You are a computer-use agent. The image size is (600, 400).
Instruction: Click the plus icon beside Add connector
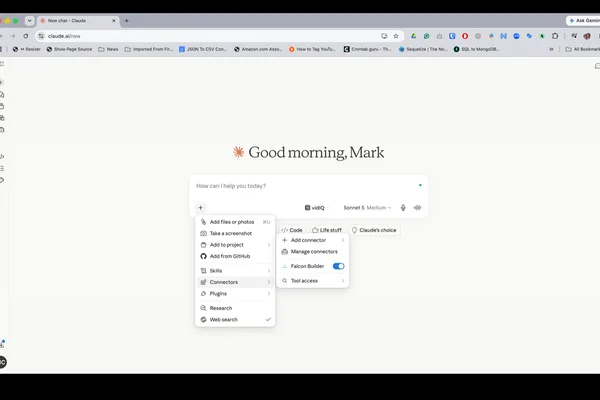(x=285, y=240)
